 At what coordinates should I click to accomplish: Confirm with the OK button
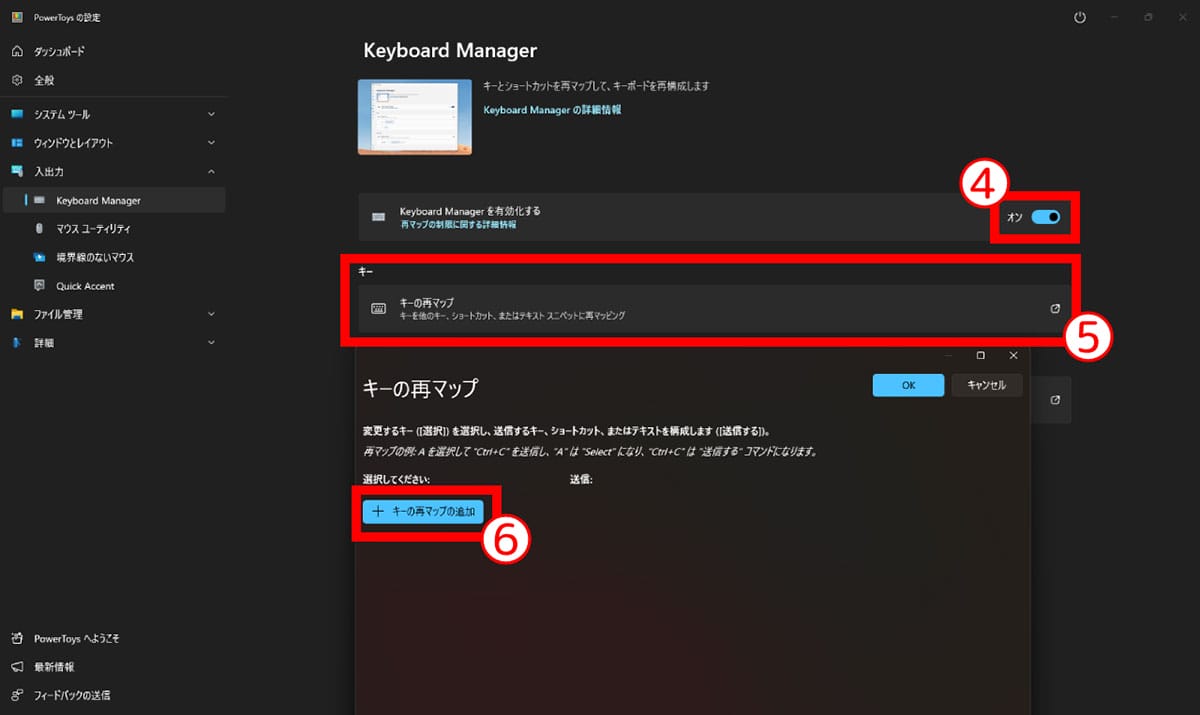click(908, 386)
